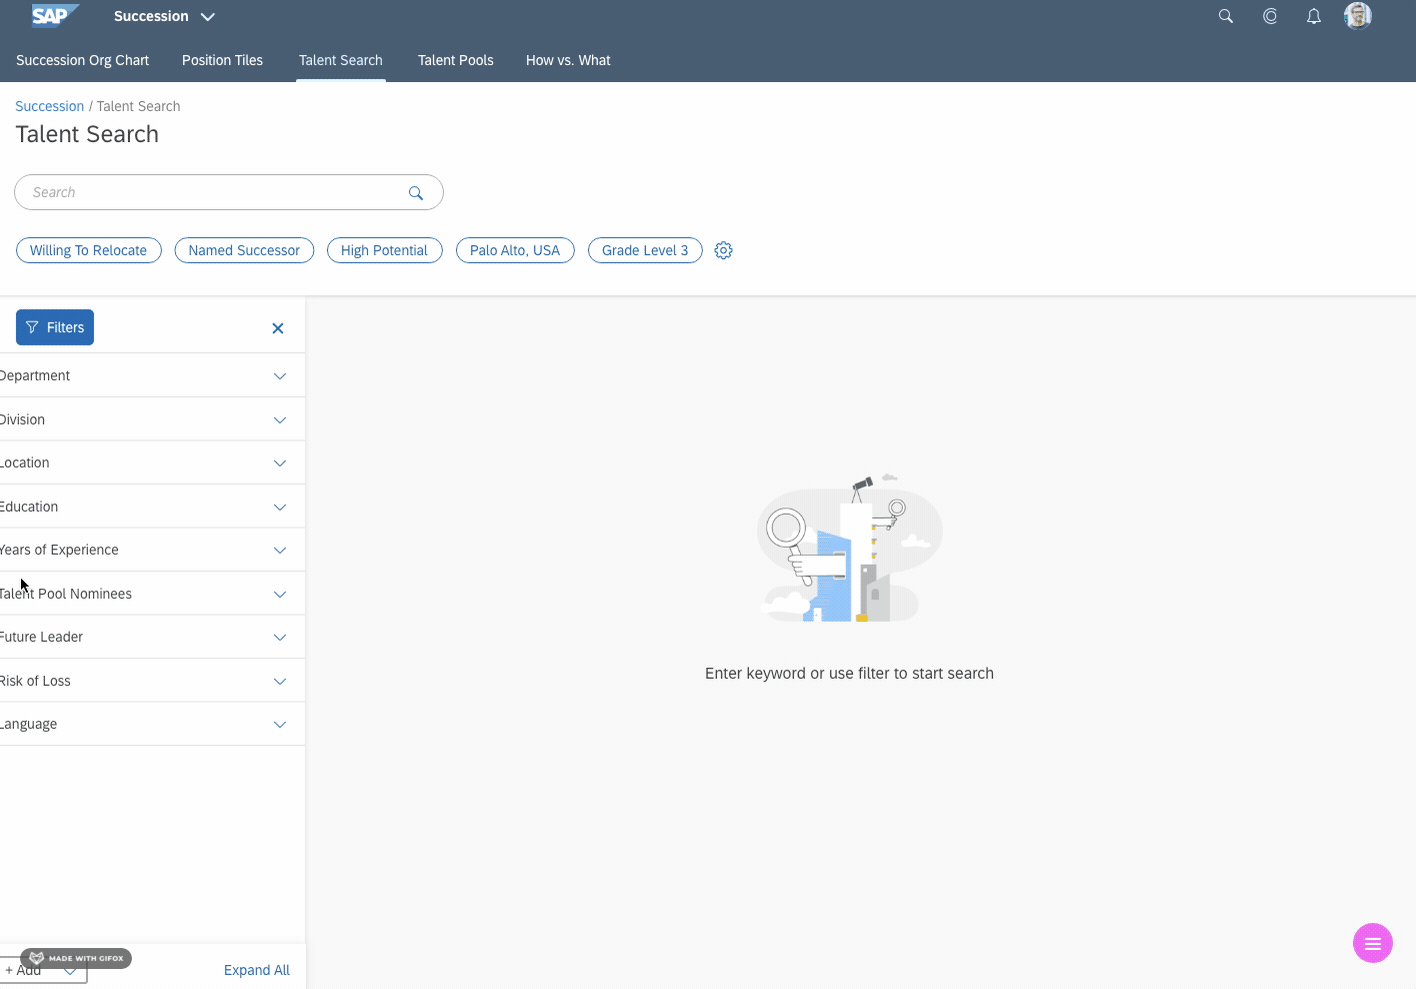The height and width of the screenshot is (989, 1416).
Task: Open quick filter settings gear
Action: point(724,250)
